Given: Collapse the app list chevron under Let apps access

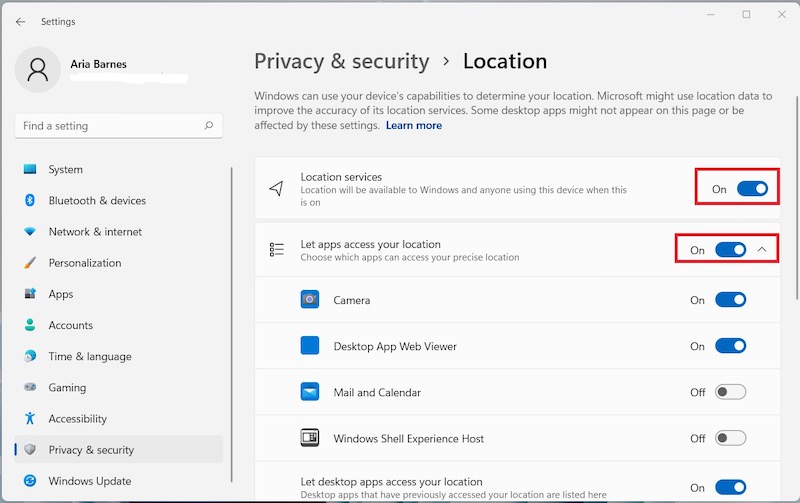Looking at the screenshot, I should tap(762, 249).
